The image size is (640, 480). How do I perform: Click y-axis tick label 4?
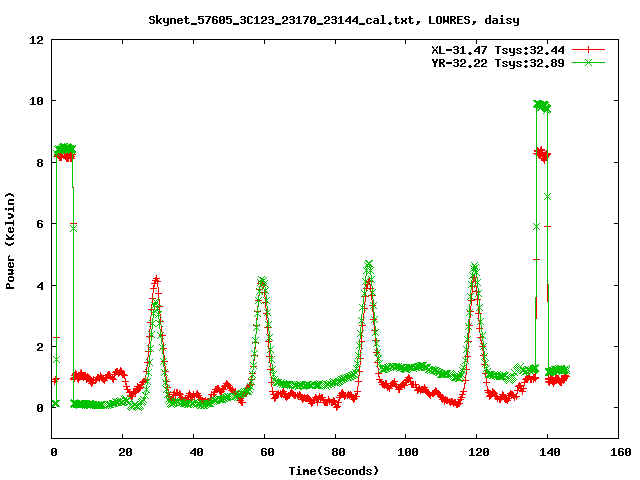(40, 286)
